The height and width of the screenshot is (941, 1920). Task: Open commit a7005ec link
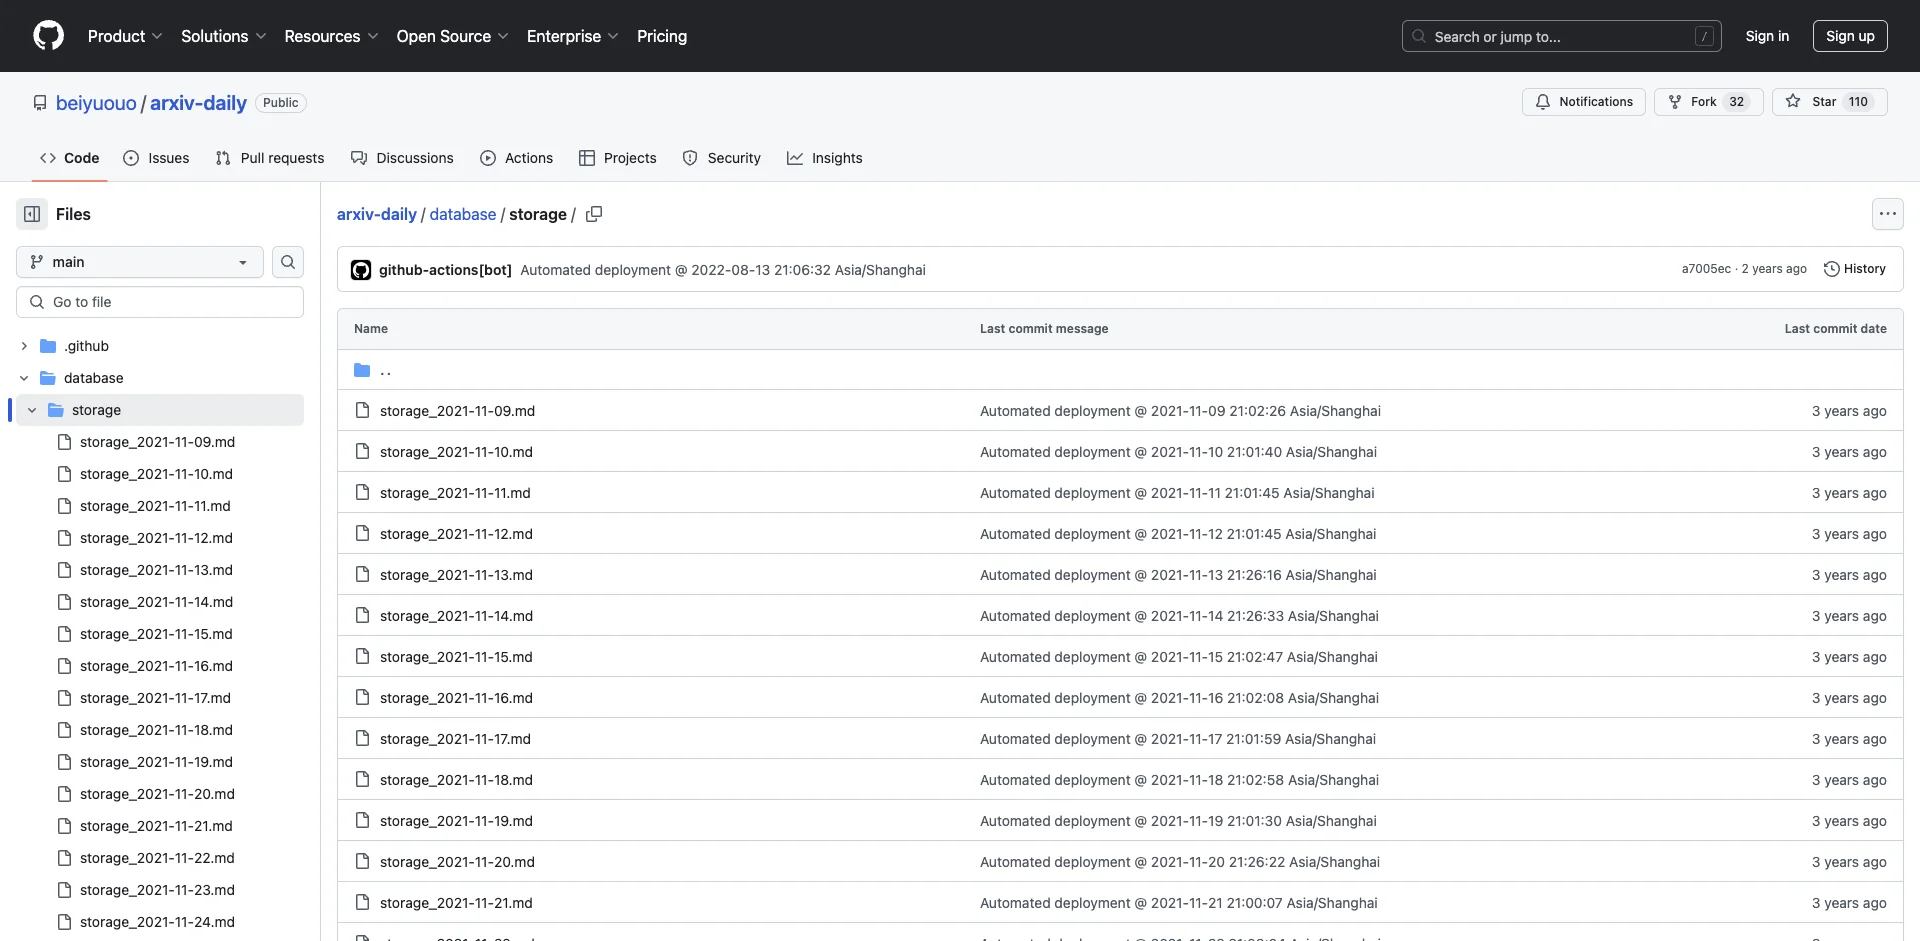point(1706,269)
